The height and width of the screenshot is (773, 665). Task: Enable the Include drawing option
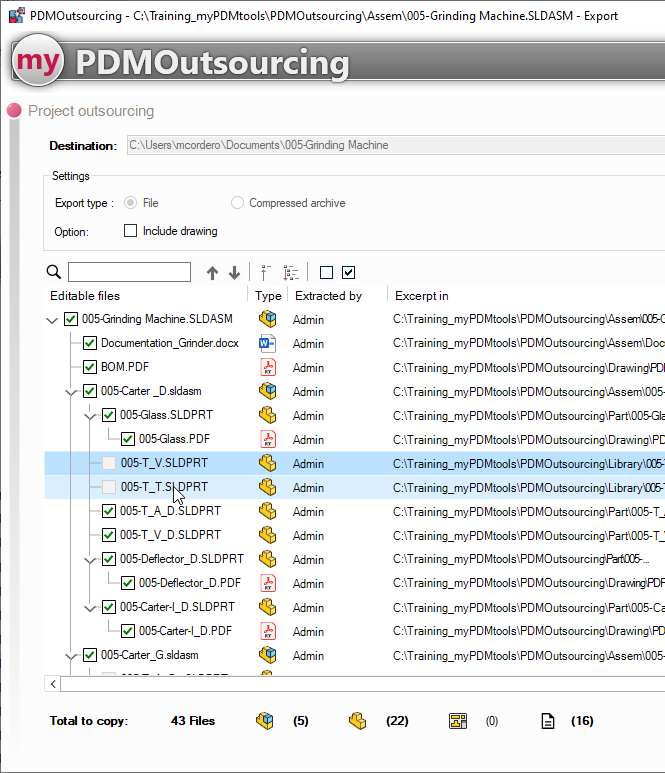[130, 231]
